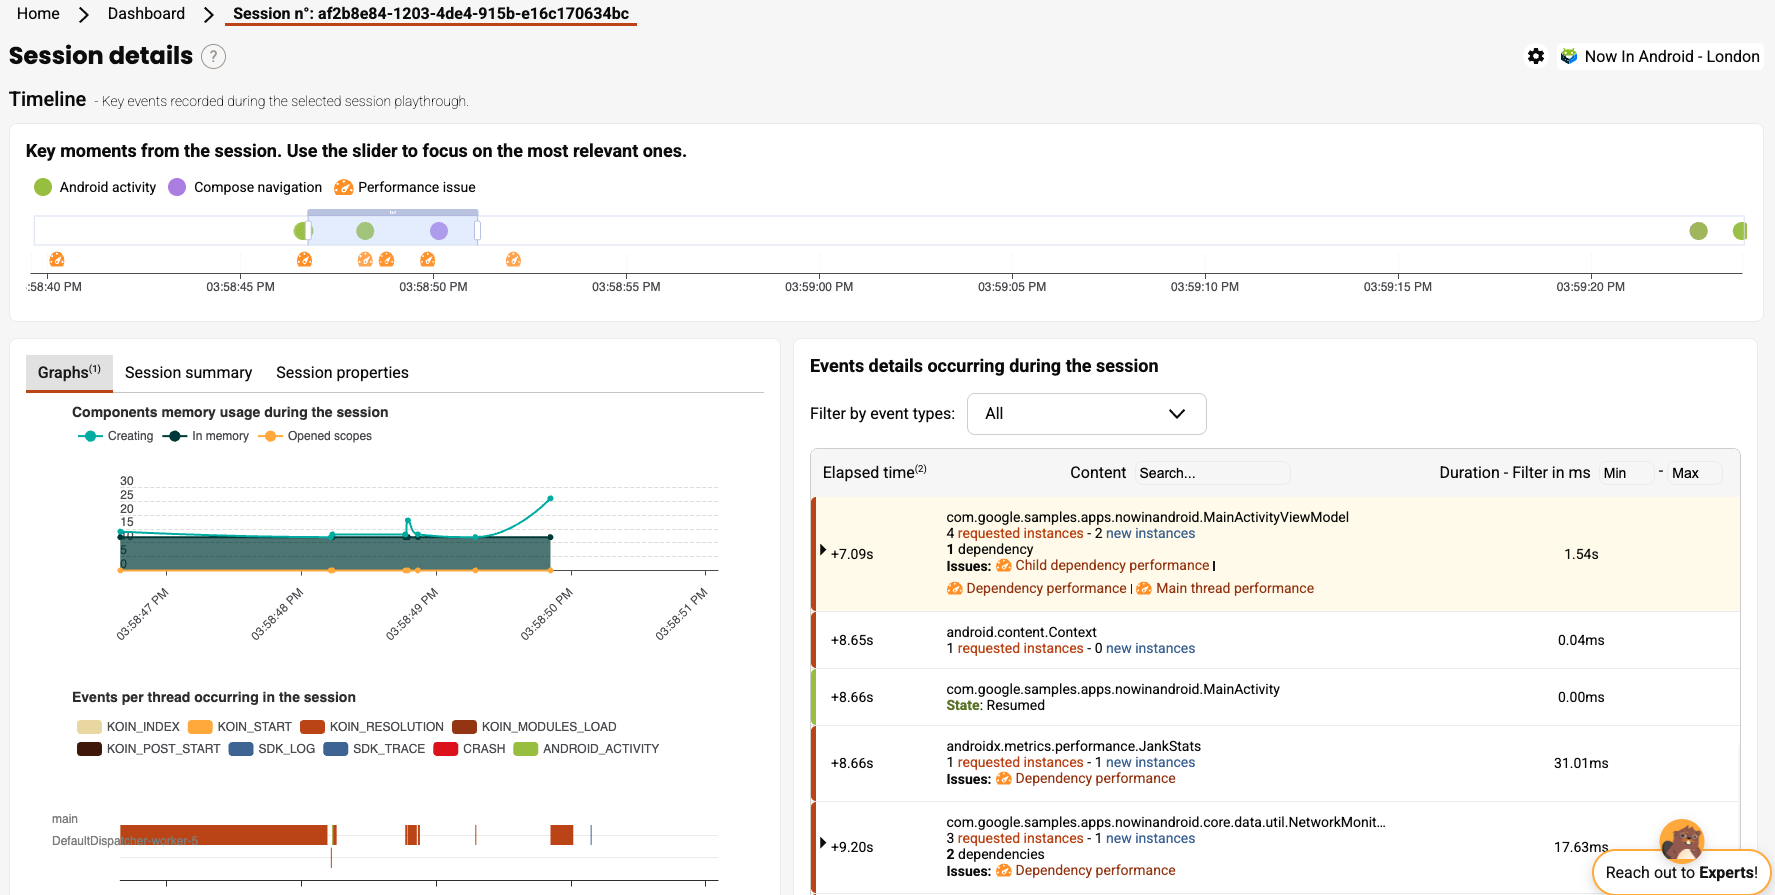Toggle the Opened scopes legend series
Viewport: 1775px width, 895px height.
[316, 436]
